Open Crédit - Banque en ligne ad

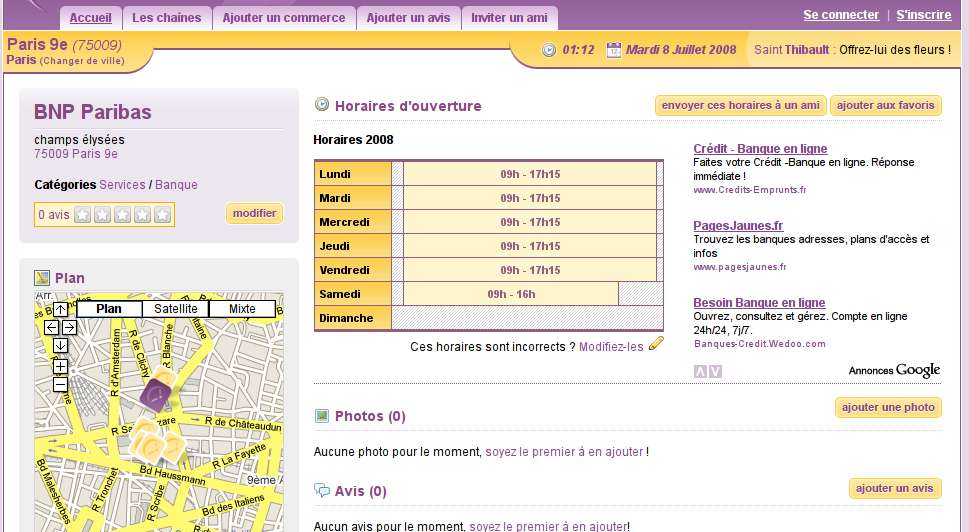(x=760, y=148)
